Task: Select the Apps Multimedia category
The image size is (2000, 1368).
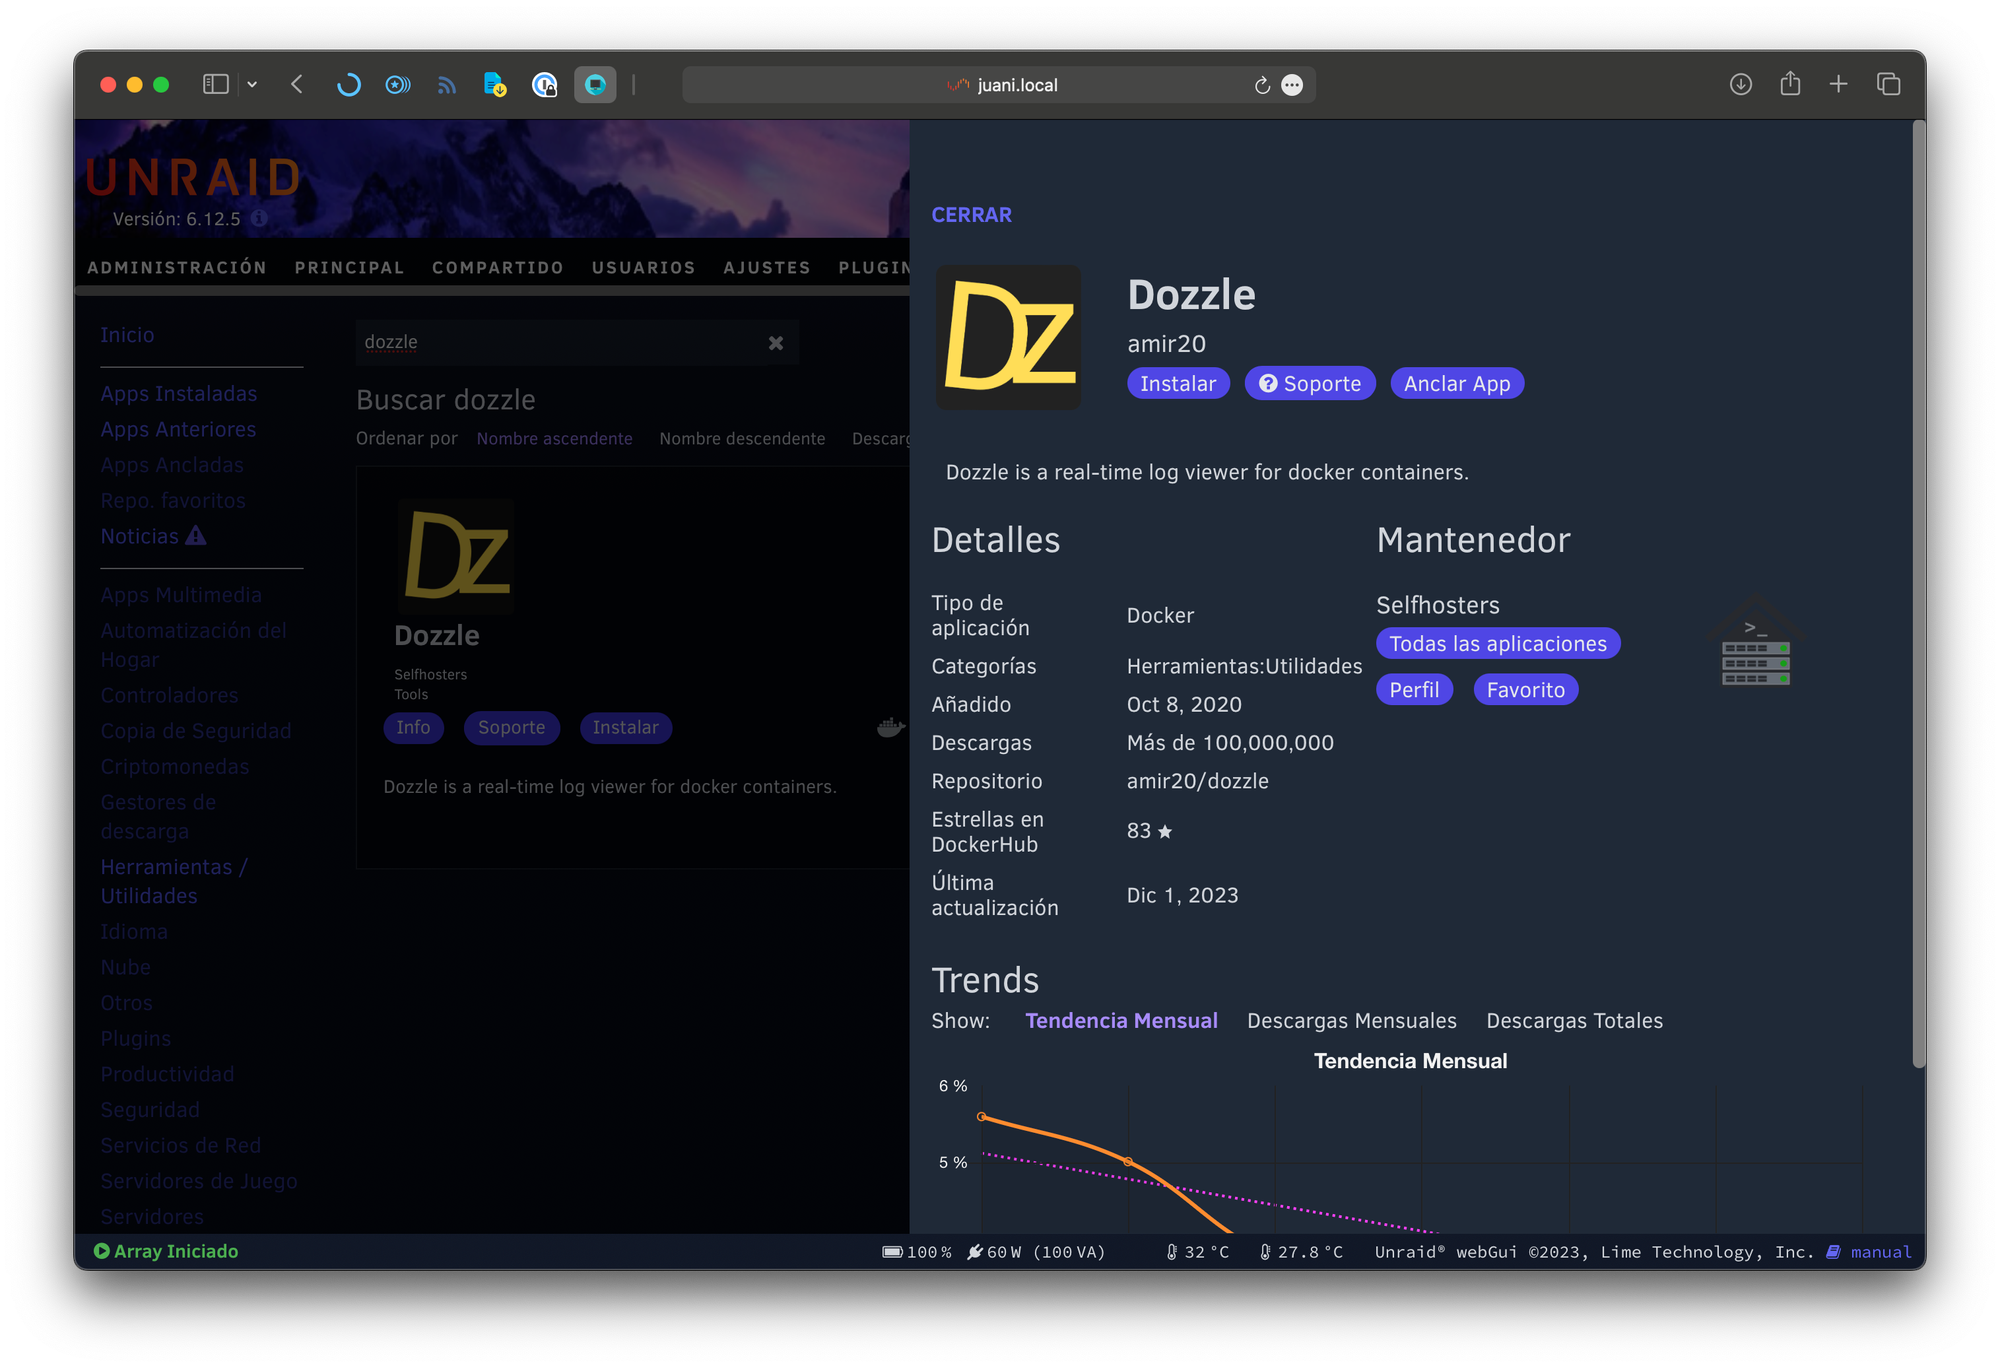Action: pos(181,595)
